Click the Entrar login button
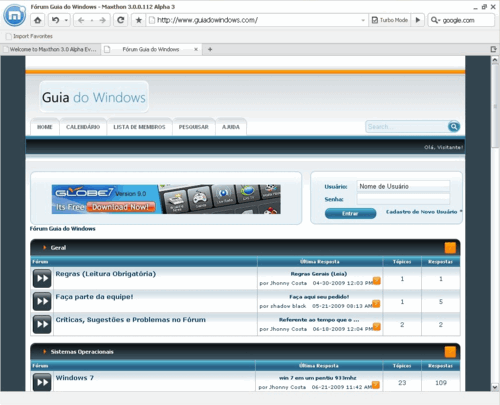 [350, 213]
